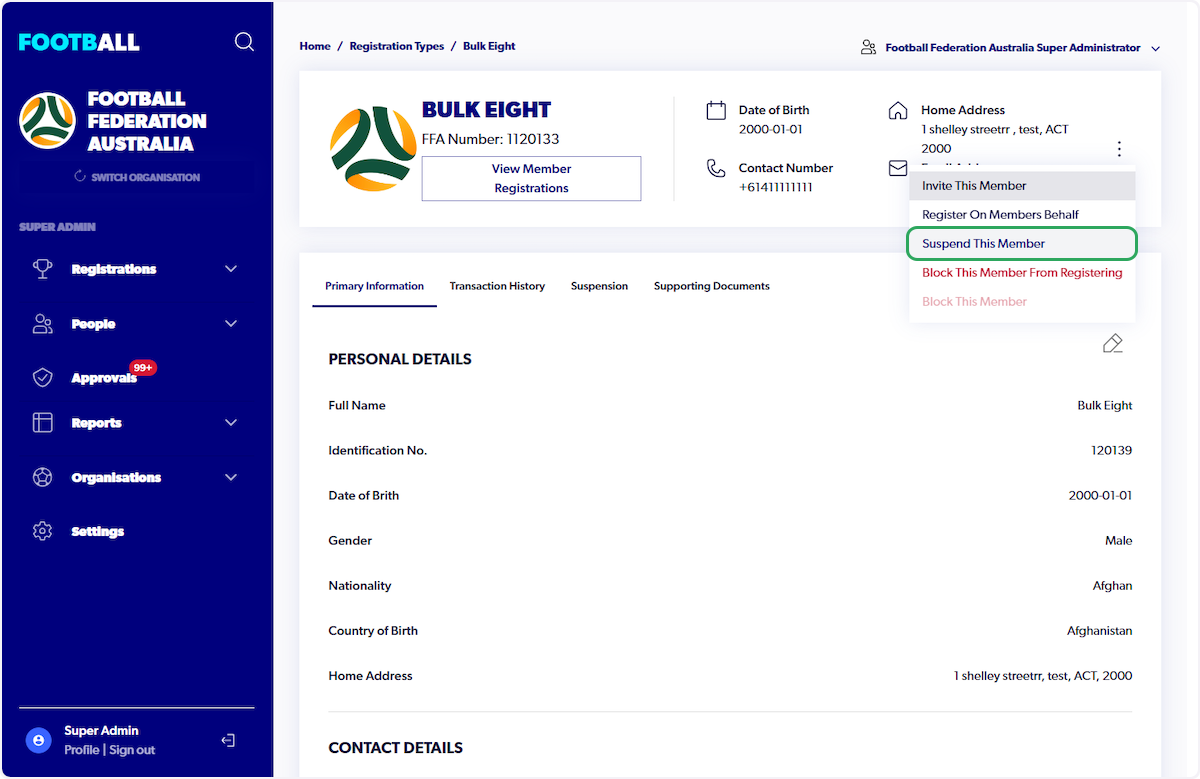Click Switch Organisation button
Screen dimensions: 1200x779
click(137, 177)
